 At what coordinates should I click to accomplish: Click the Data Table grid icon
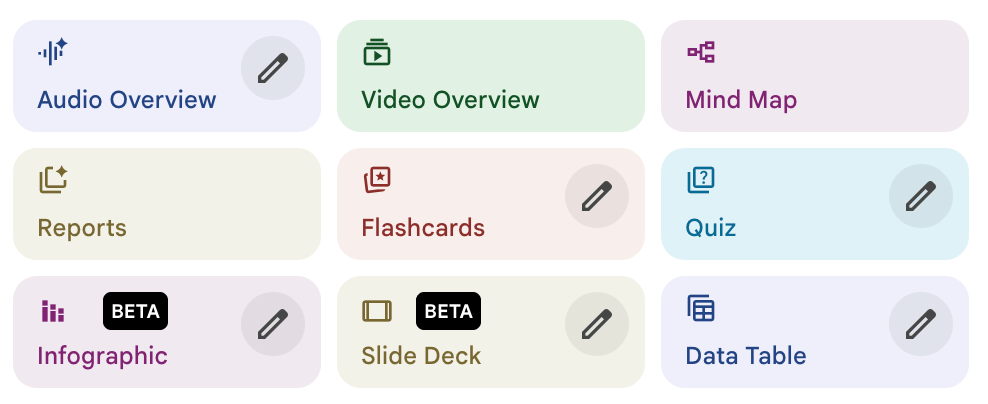pyautogui.click(x=701, y=309)
